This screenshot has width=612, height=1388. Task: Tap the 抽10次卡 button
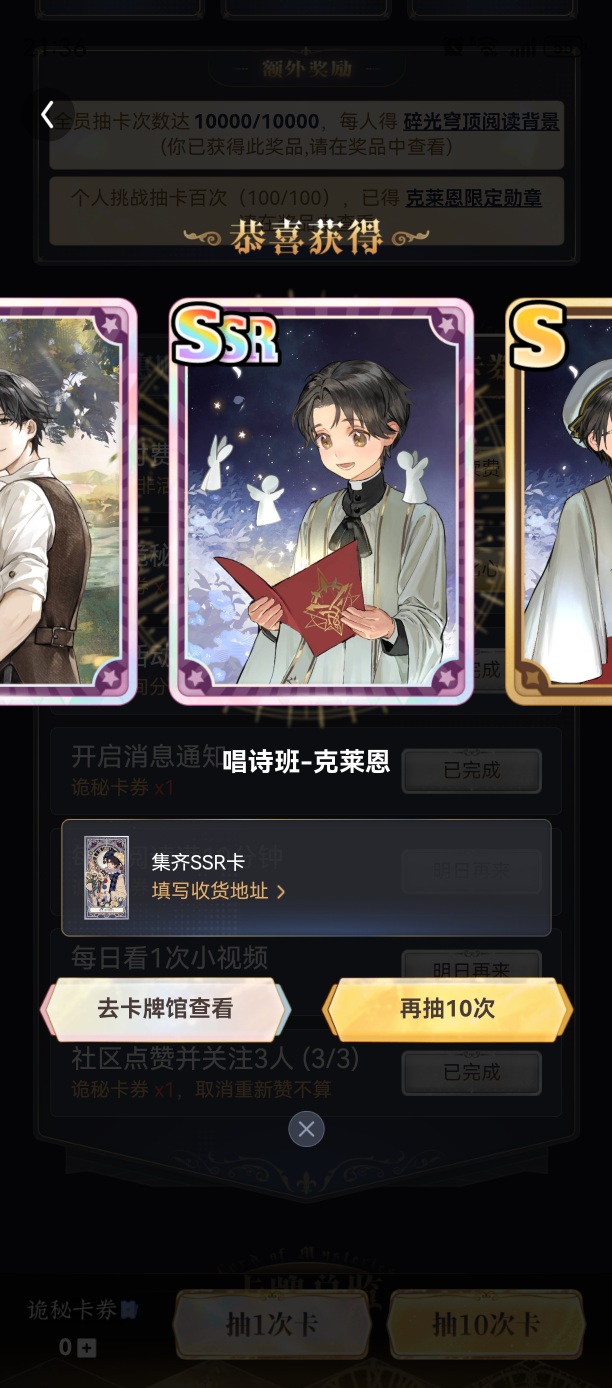coord(486,1324)
